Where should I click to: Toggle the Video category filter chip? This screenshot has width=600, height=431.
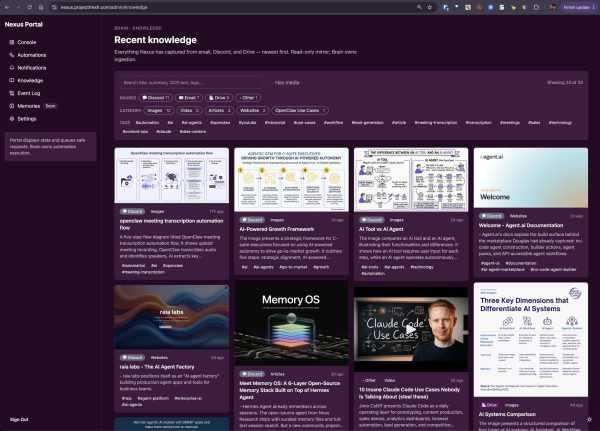click(189, 110)
